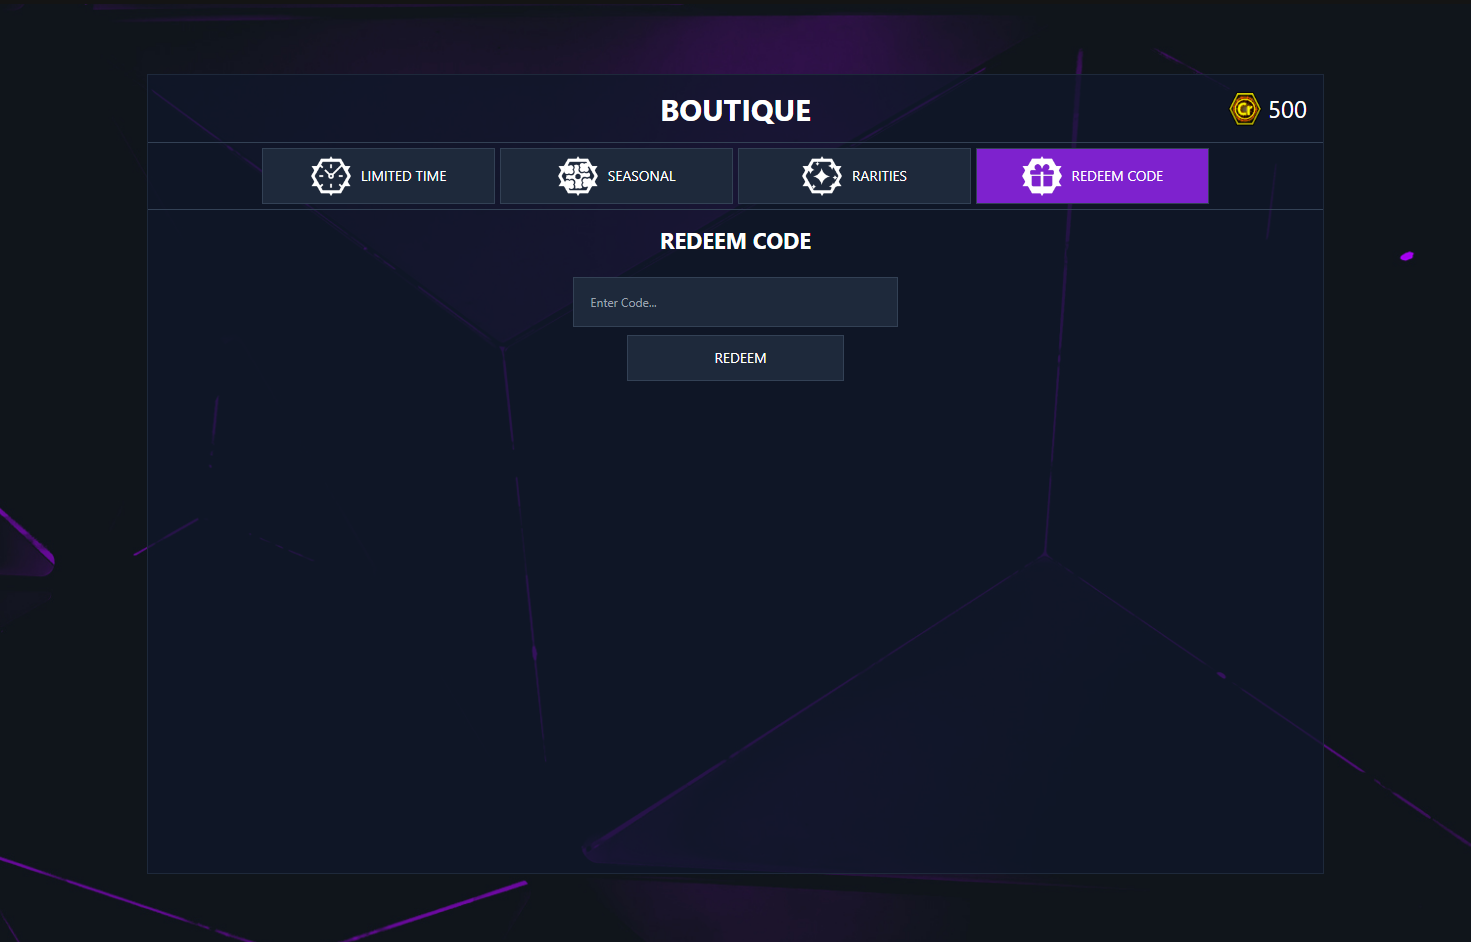
Task: Click the BOUTIQUE title heading
Action: [735, 110]
